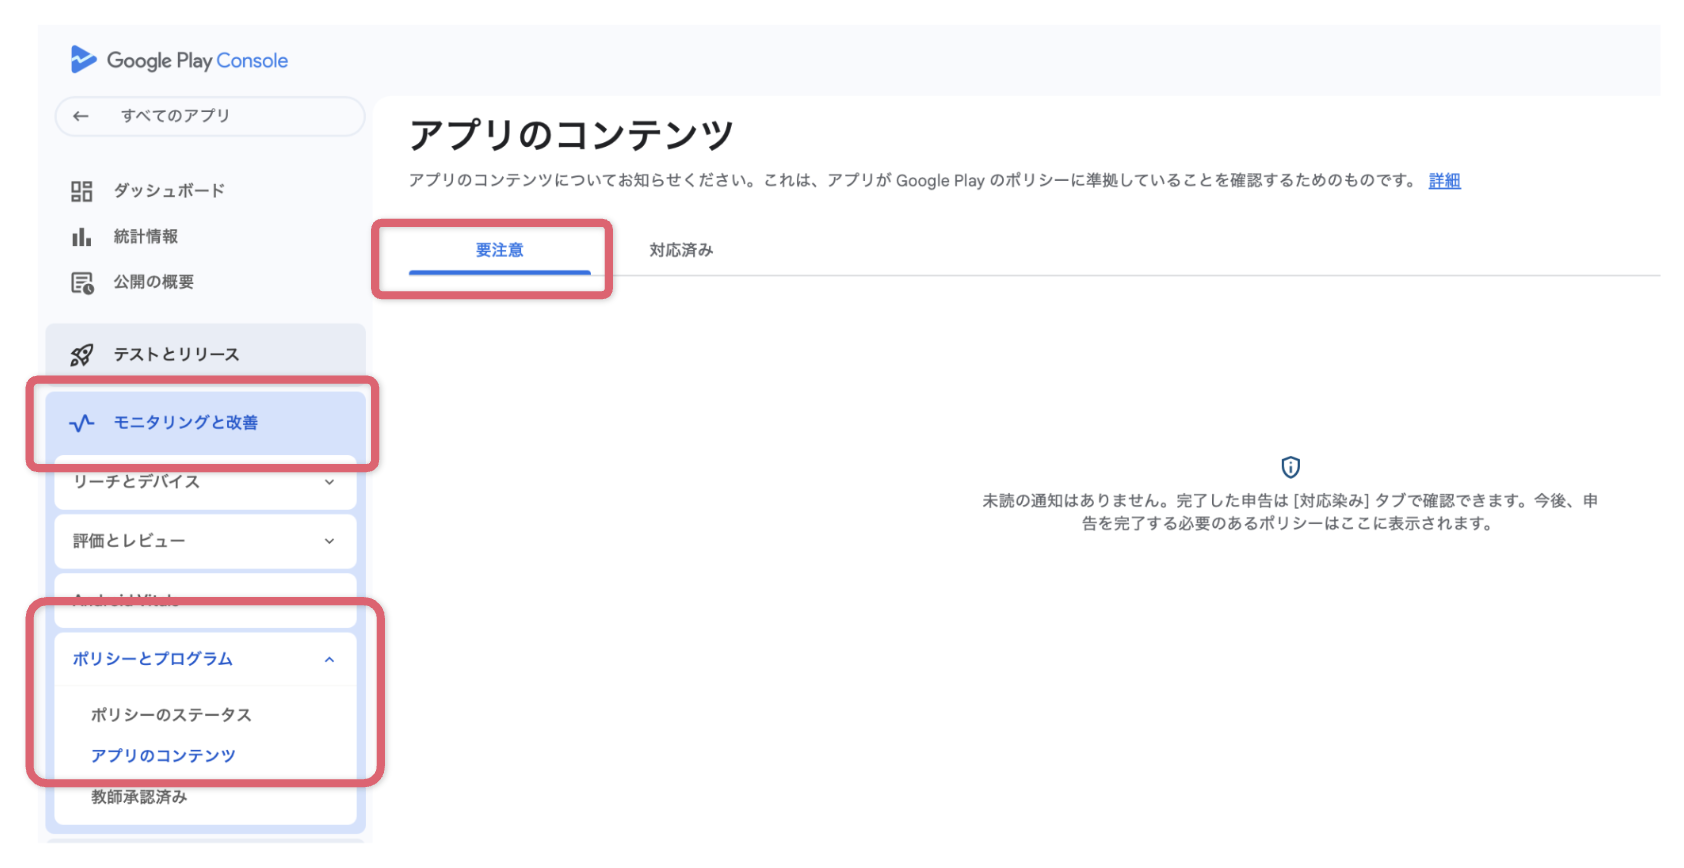The image size is (1684, 868).
Task: Switch to the 対応済み tab
Action: tap(681, 250)
